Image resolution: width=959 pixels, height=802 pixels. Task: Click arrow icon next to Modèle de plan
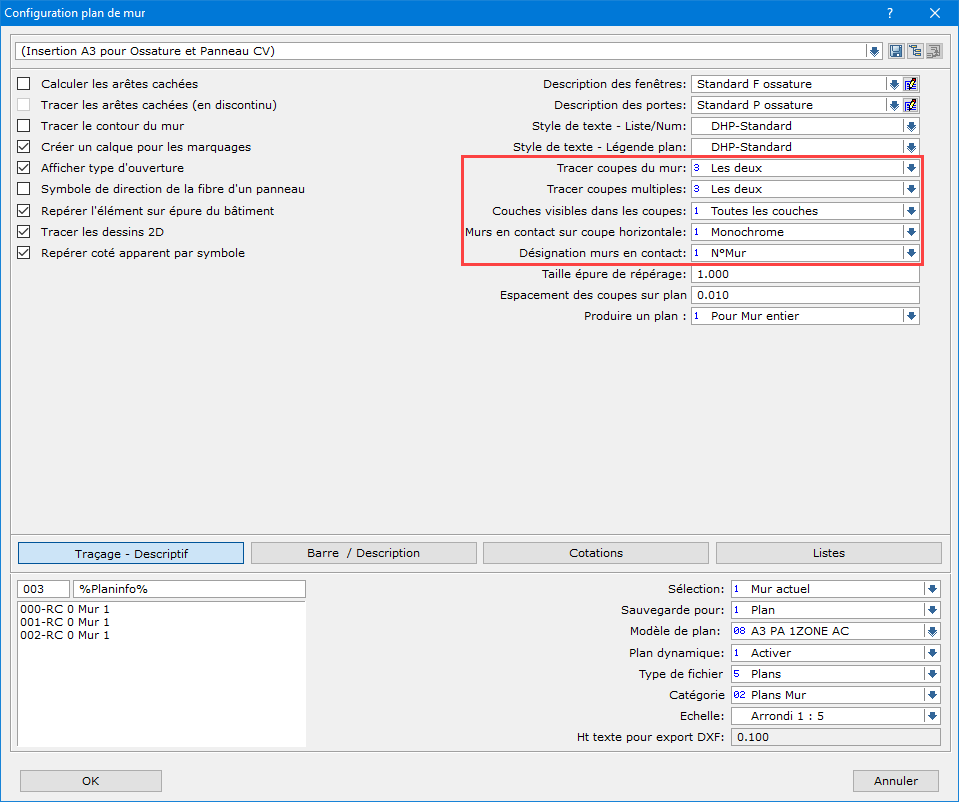pyautogui.click(x=932, y=631)
